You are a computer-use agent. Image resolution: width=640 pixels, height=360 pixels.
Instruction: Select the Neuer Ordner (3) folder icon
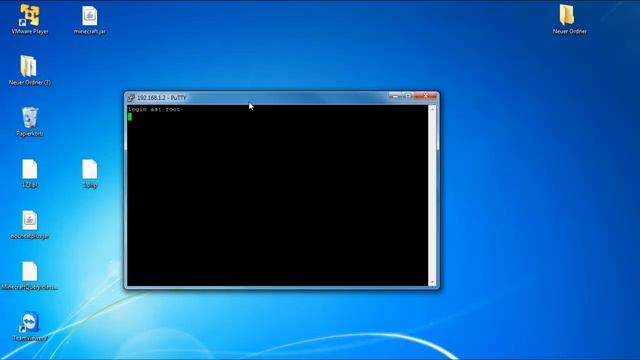(x=29, y=70)
